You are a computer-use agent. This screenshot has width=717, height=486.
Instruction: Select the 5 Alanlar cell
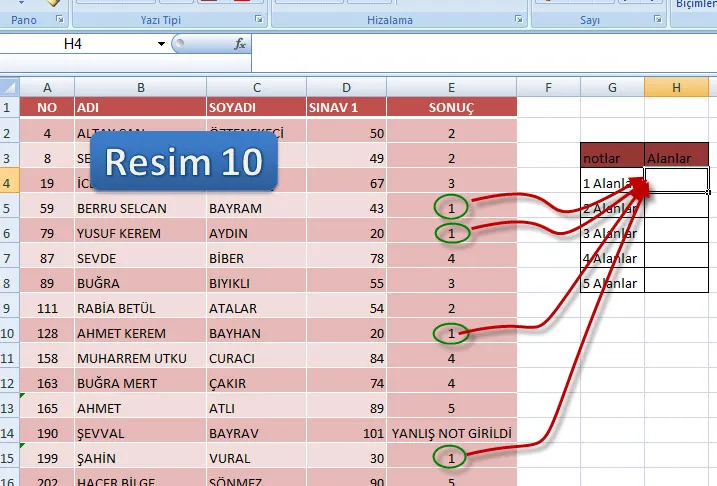pos(612,282)
